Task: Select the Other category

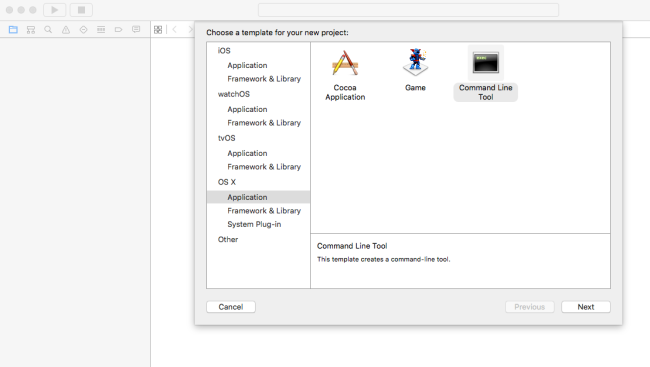Action: pyautogui.click(x=228, y=239)
